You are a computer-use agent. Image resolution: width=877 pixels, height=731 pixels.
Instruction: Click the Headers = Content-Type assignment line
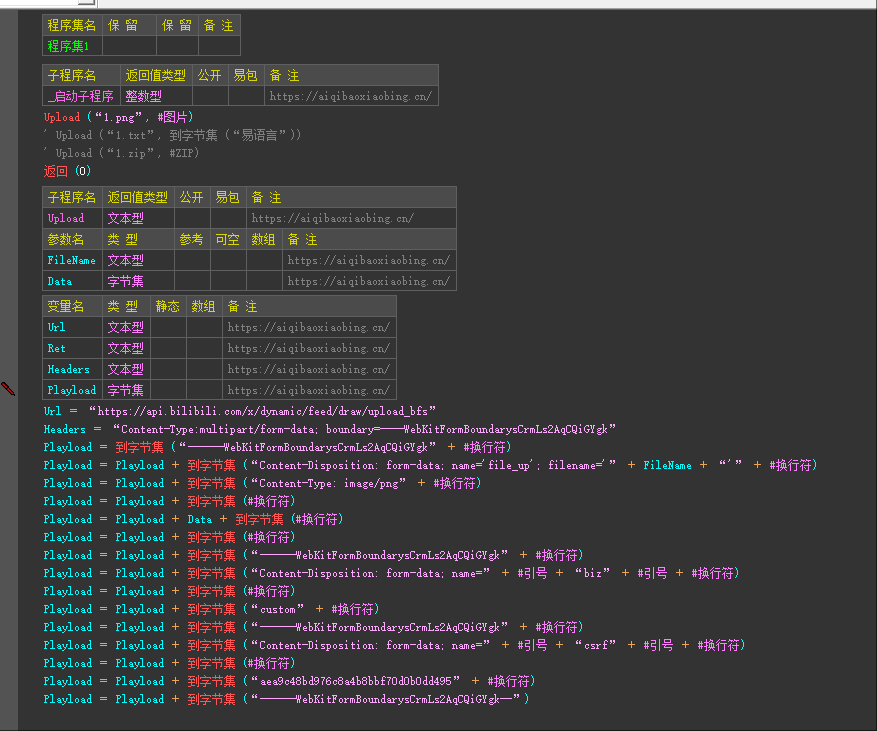pyautogui.click(x=330, y=429)
